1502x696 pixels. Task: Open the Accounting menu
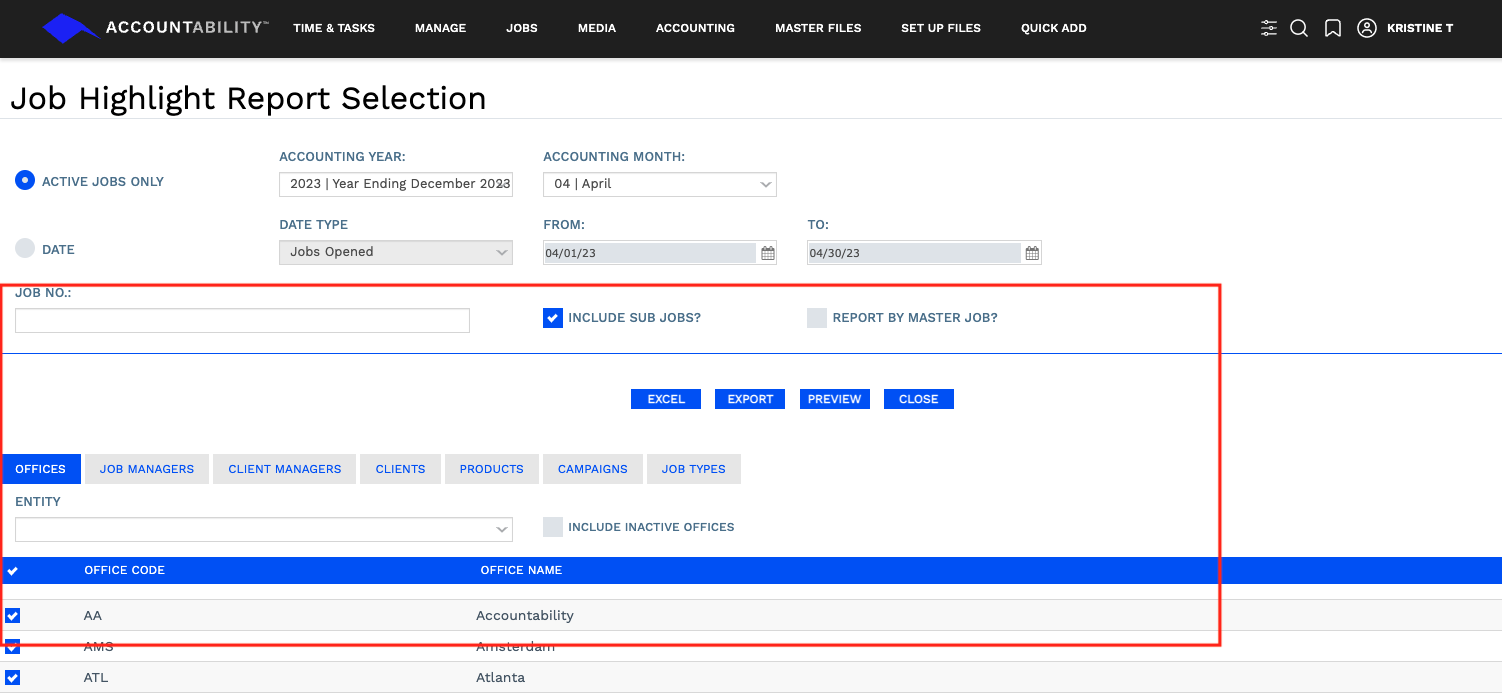click(695, 28)
